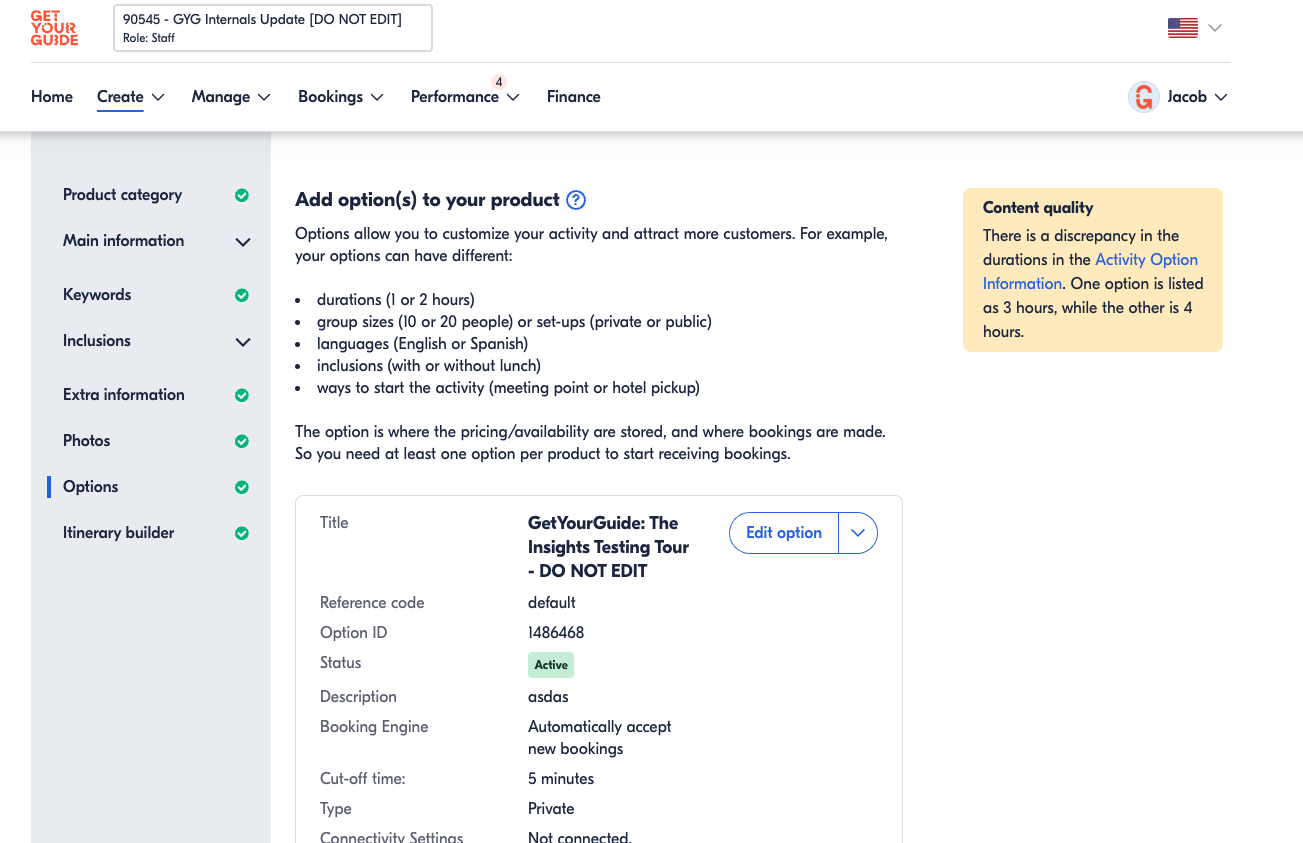Select Main information in the sidebar
This screenshot has width=1303, height=843.
[x=123, y=241]
